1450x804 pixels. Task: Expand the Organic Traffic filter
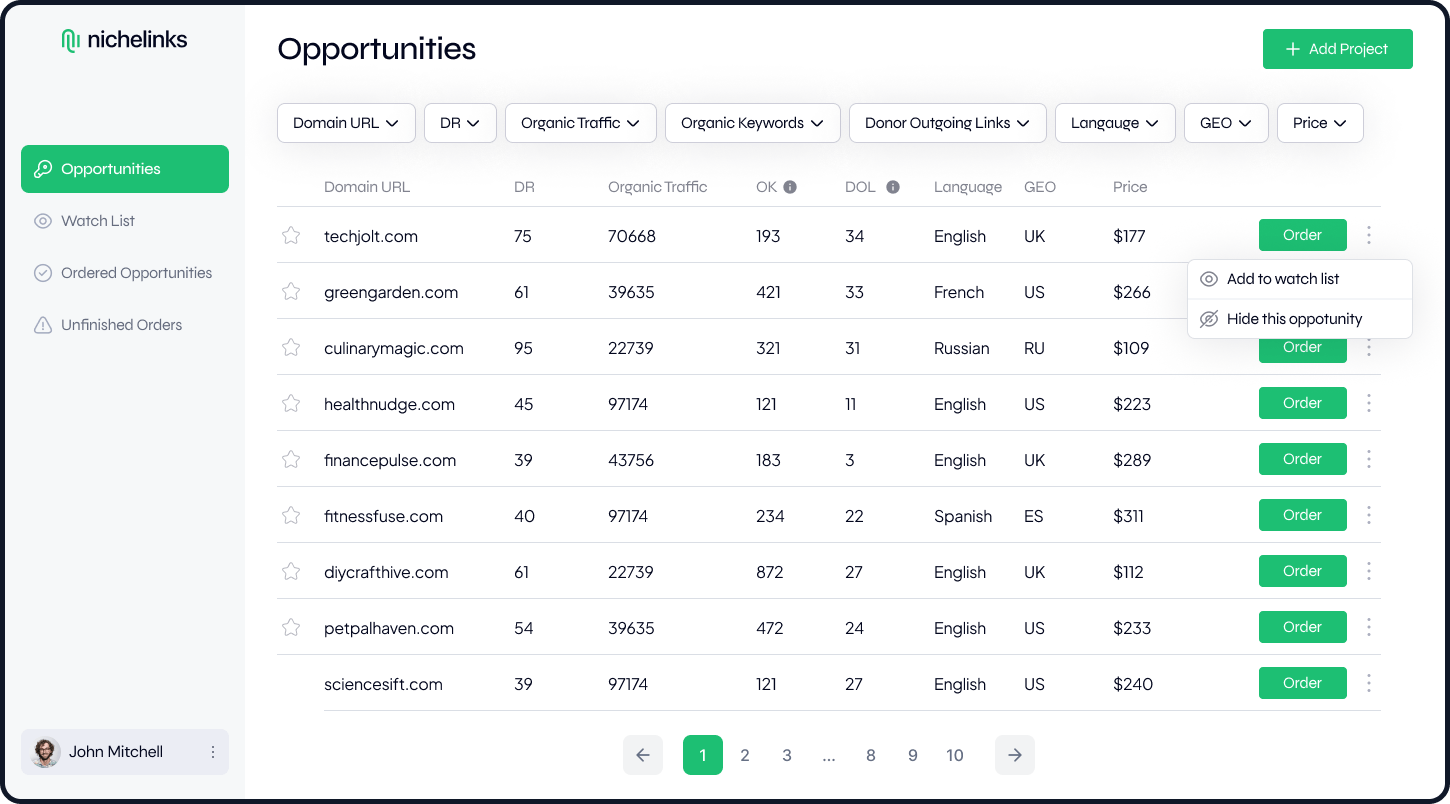[x=580, y=122]
